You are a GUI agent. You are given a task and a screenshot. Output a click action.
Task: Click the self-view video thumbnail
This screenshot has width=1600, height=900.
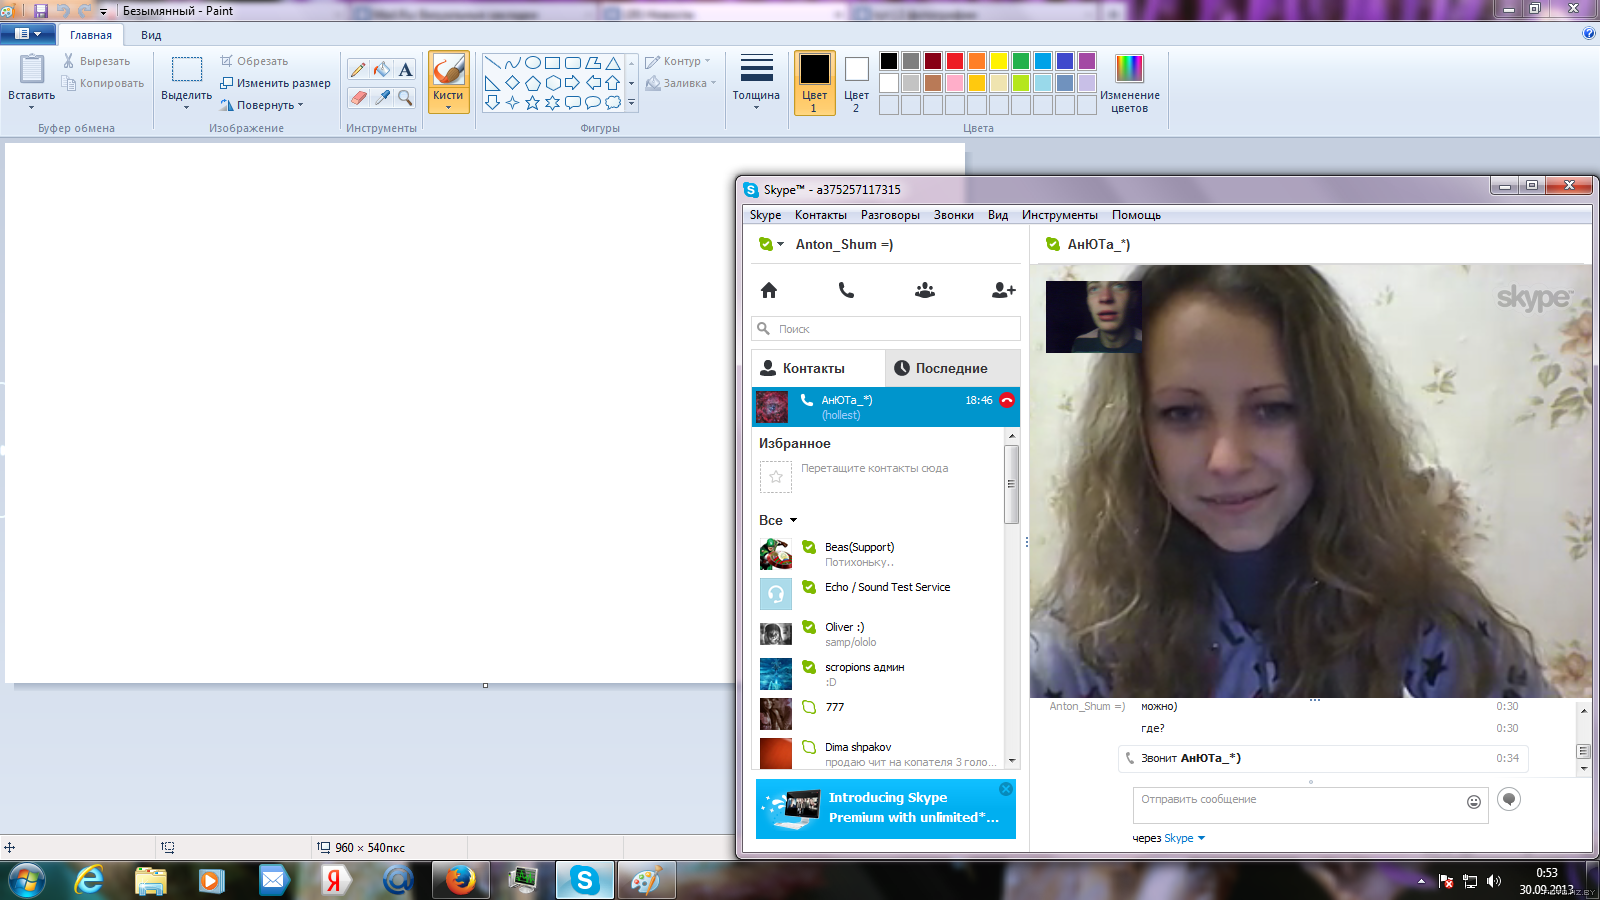[x=1094, y=317]
